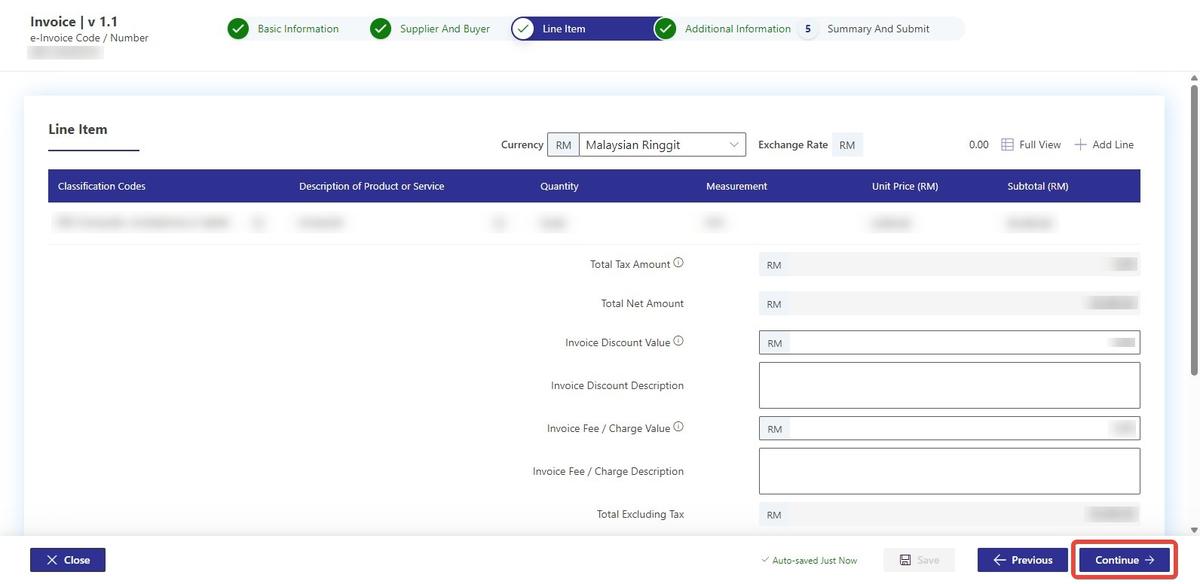Screen dimensions: 1200x584
Task: Click the left arrow icon in Previous
Action: coord(999,560)
